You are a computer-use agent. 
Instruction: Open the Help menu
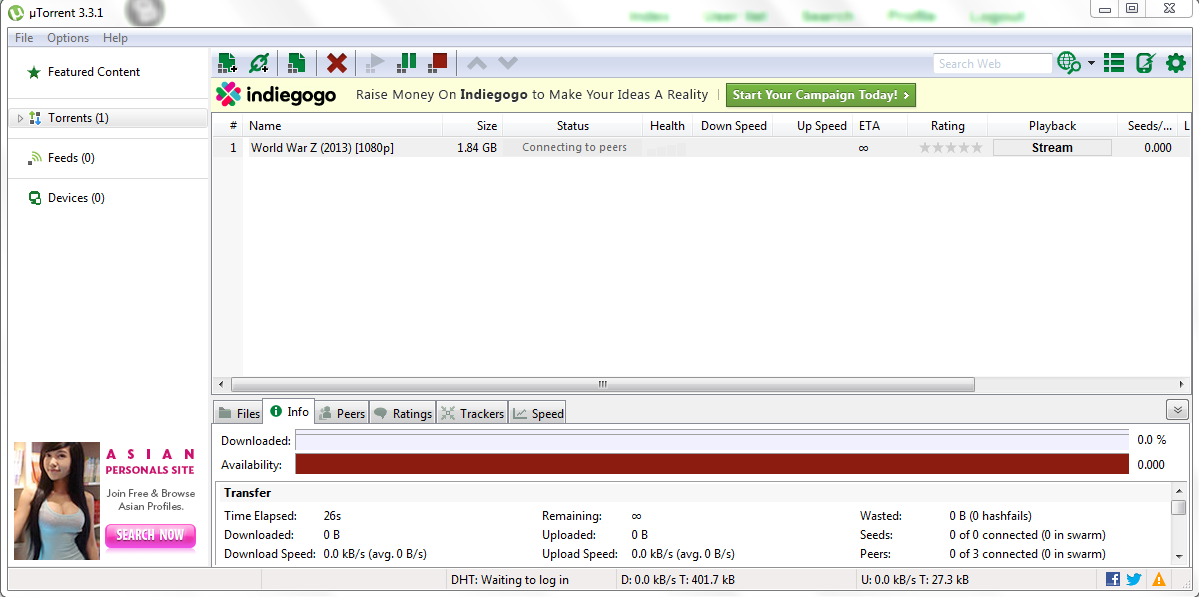(x=115, y=37)
